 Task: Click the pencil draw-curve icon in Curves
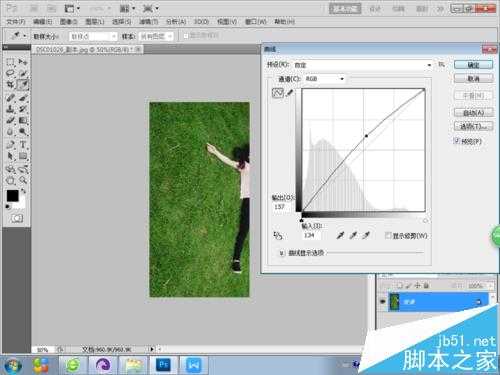290,93
